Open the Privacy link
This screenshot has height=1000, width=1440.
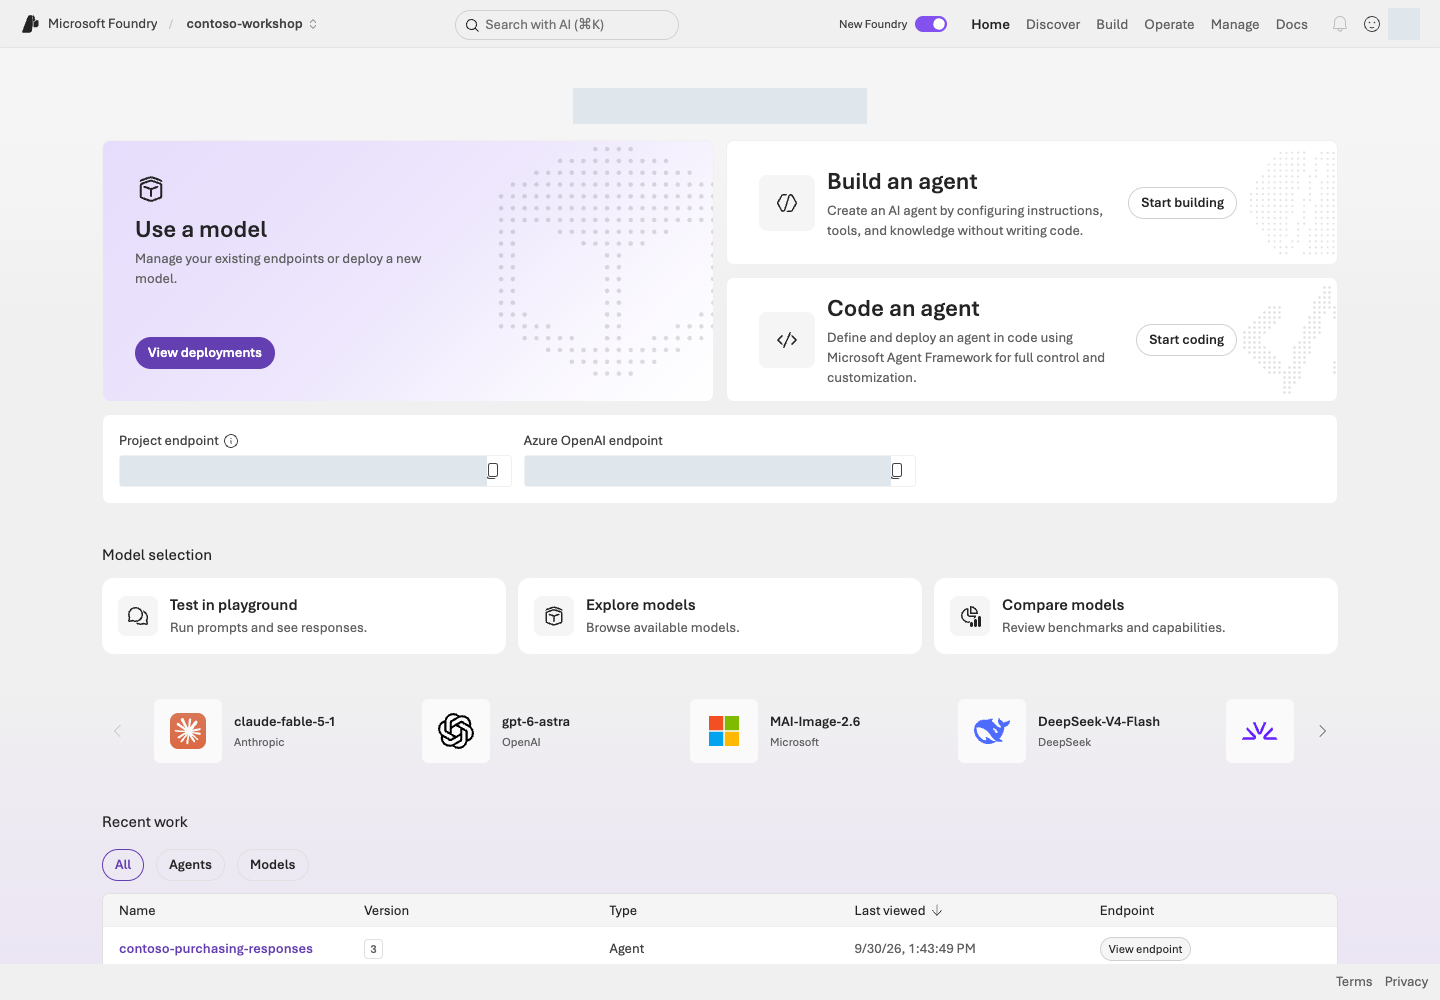point(1406,982)
